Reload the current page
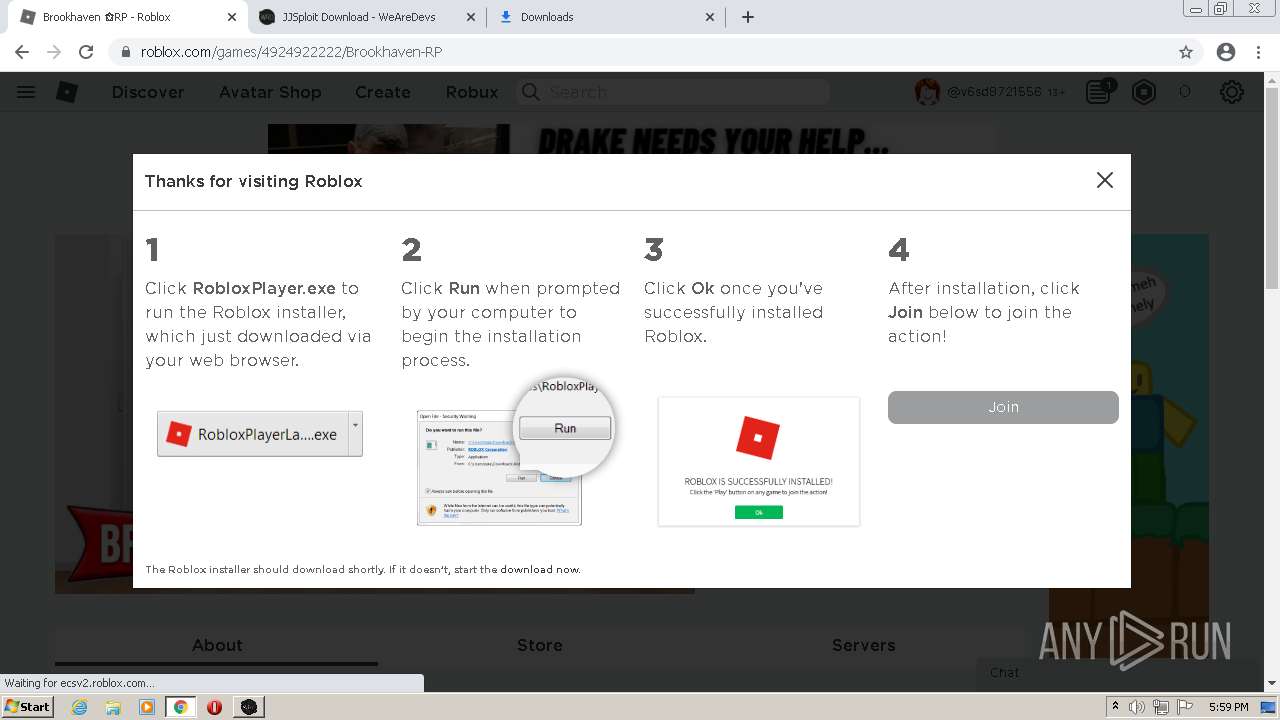 click(x=86, y=52)
